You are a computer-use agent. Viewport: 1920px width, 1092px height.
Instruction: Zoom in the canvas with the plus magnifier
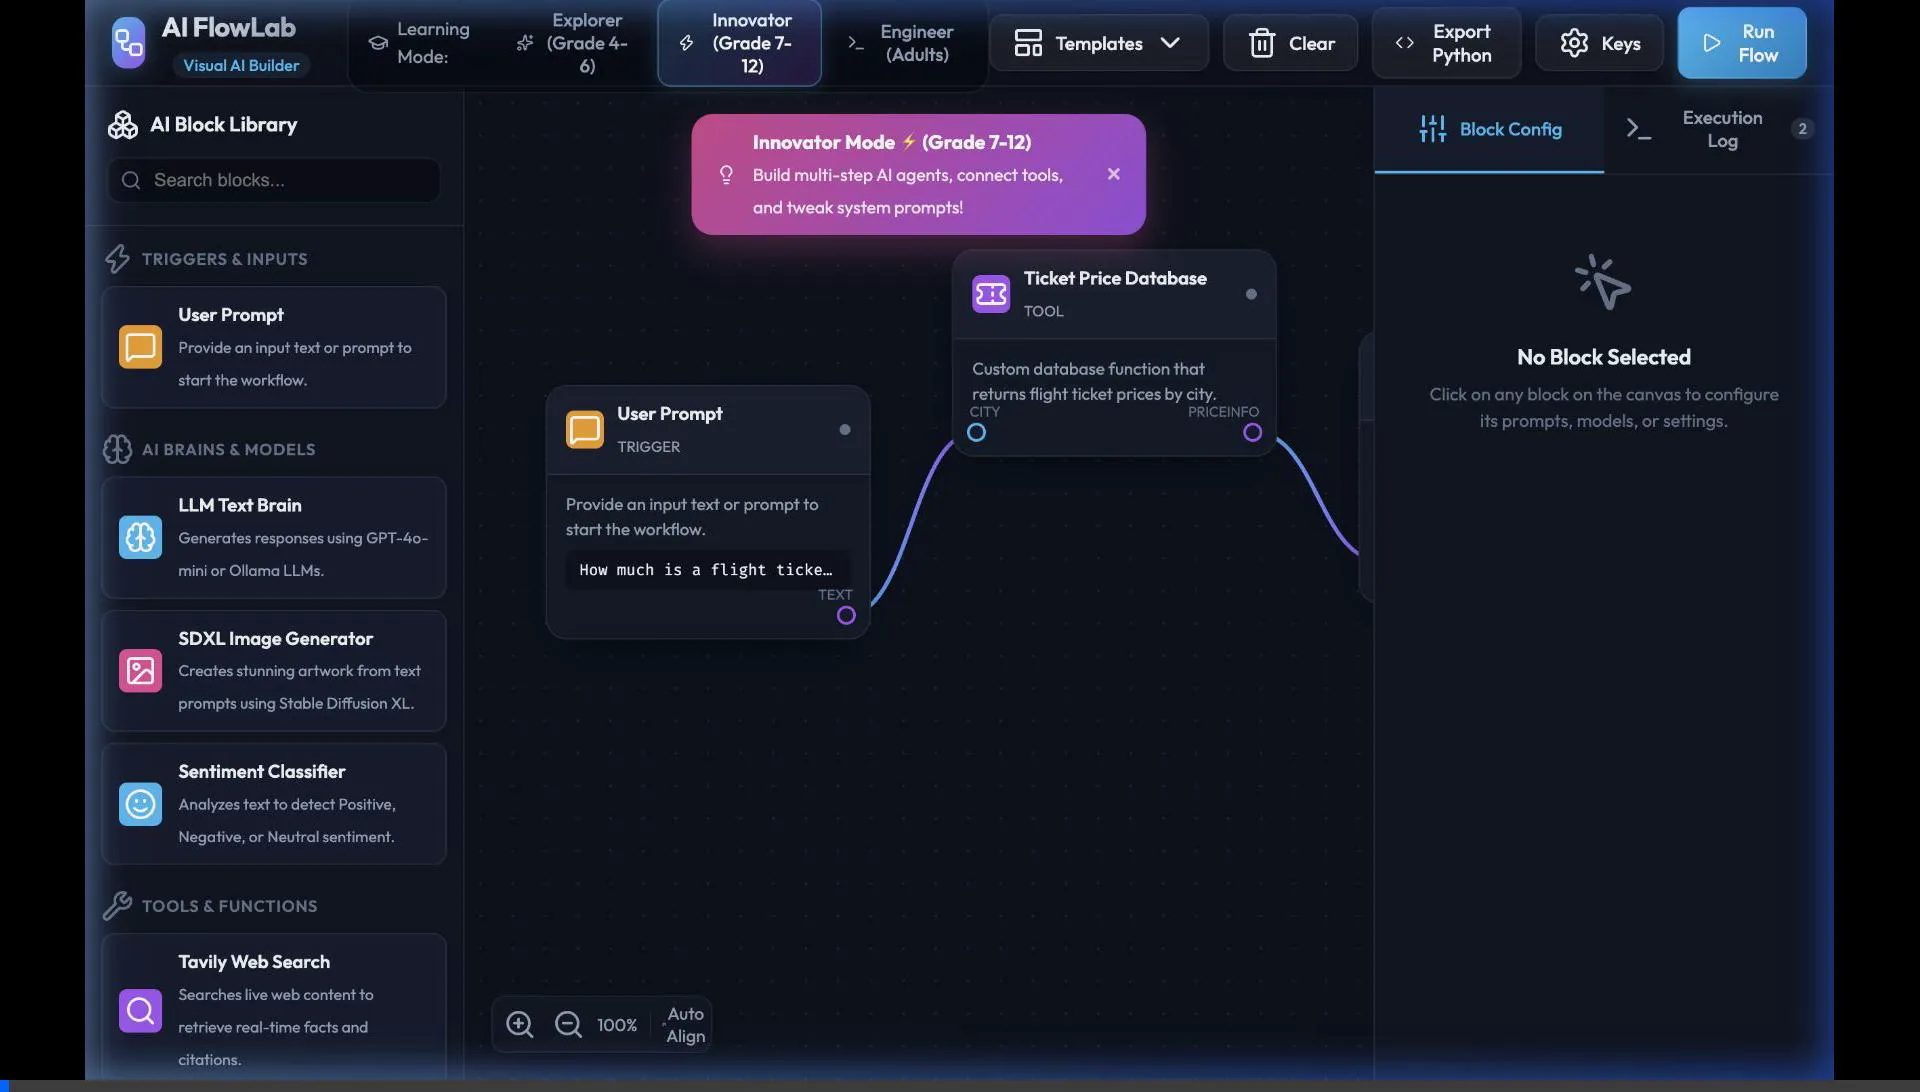coord(519,1025)
